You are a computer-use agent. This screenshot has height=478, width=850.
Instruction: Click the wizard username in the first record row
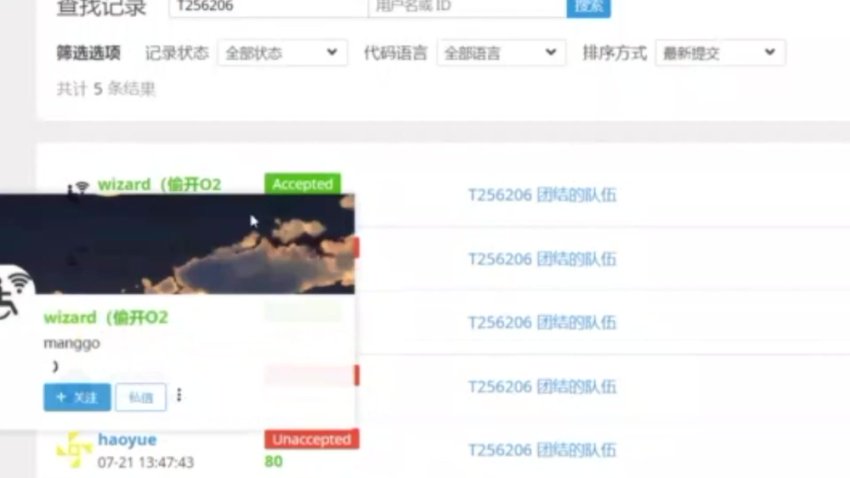(x=159, y=184)
